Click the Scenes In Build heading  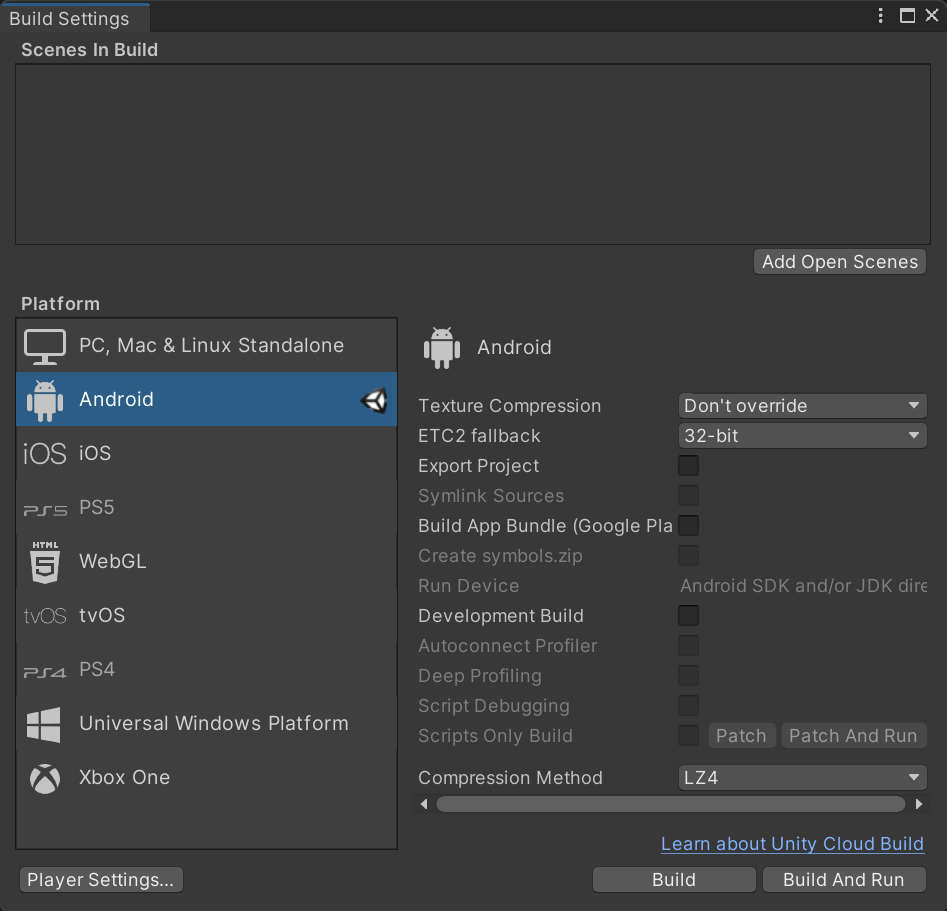click(89, 50)
